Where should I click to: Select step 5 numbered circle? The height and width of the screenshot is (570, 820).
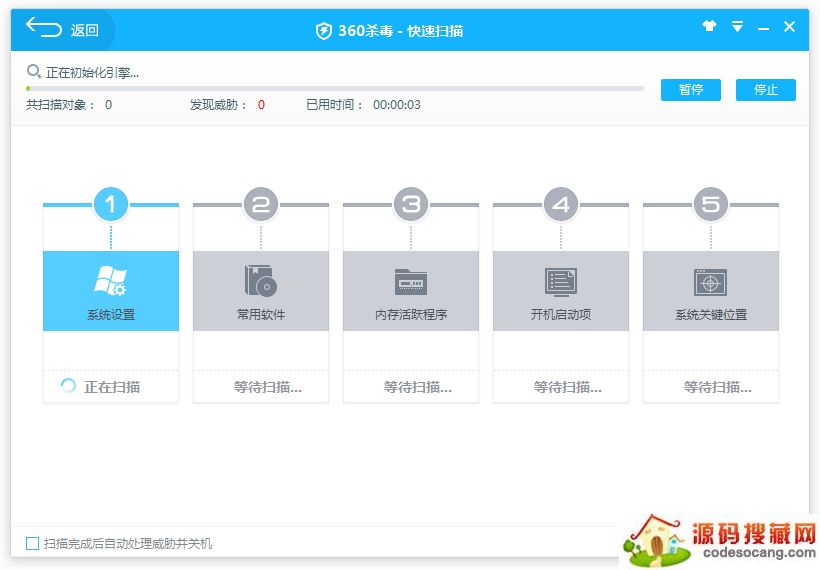click(x=711, y=205)
